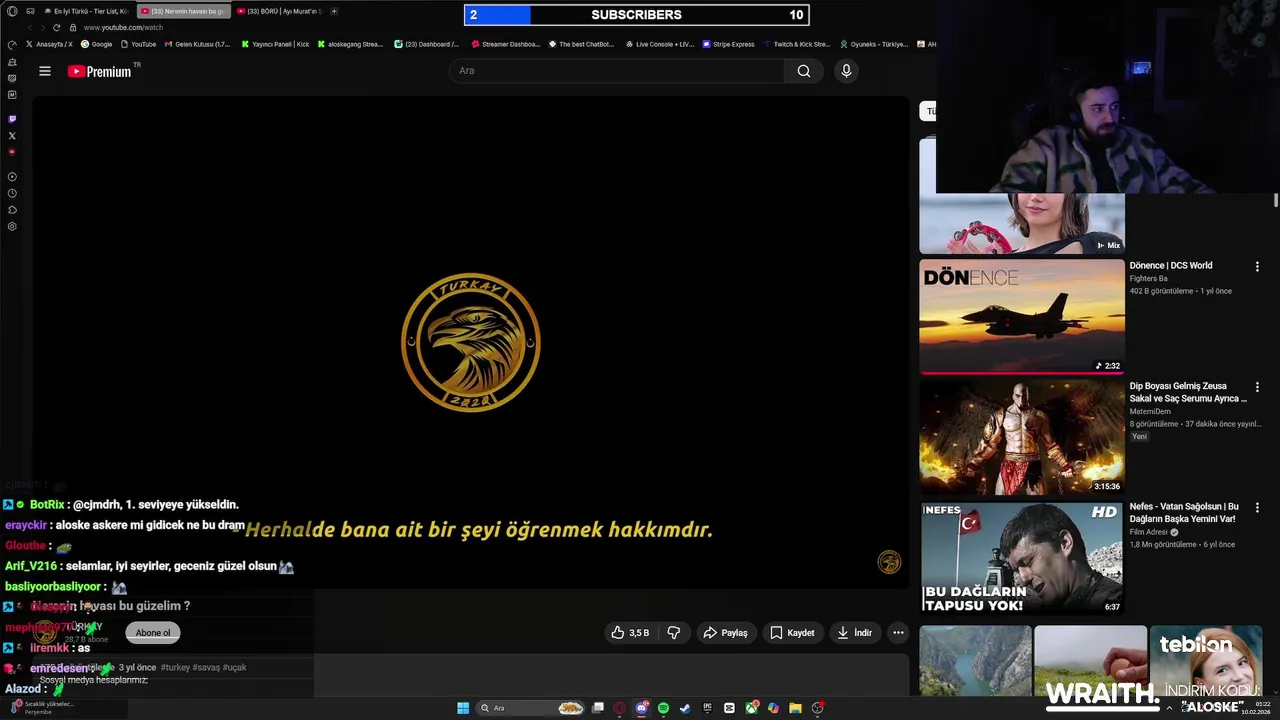Image resolution: width=1280 pixels, height=720 pixels.
Task: Click the TURKAY channel watermark on video
Action: click(x=889, y=562)
